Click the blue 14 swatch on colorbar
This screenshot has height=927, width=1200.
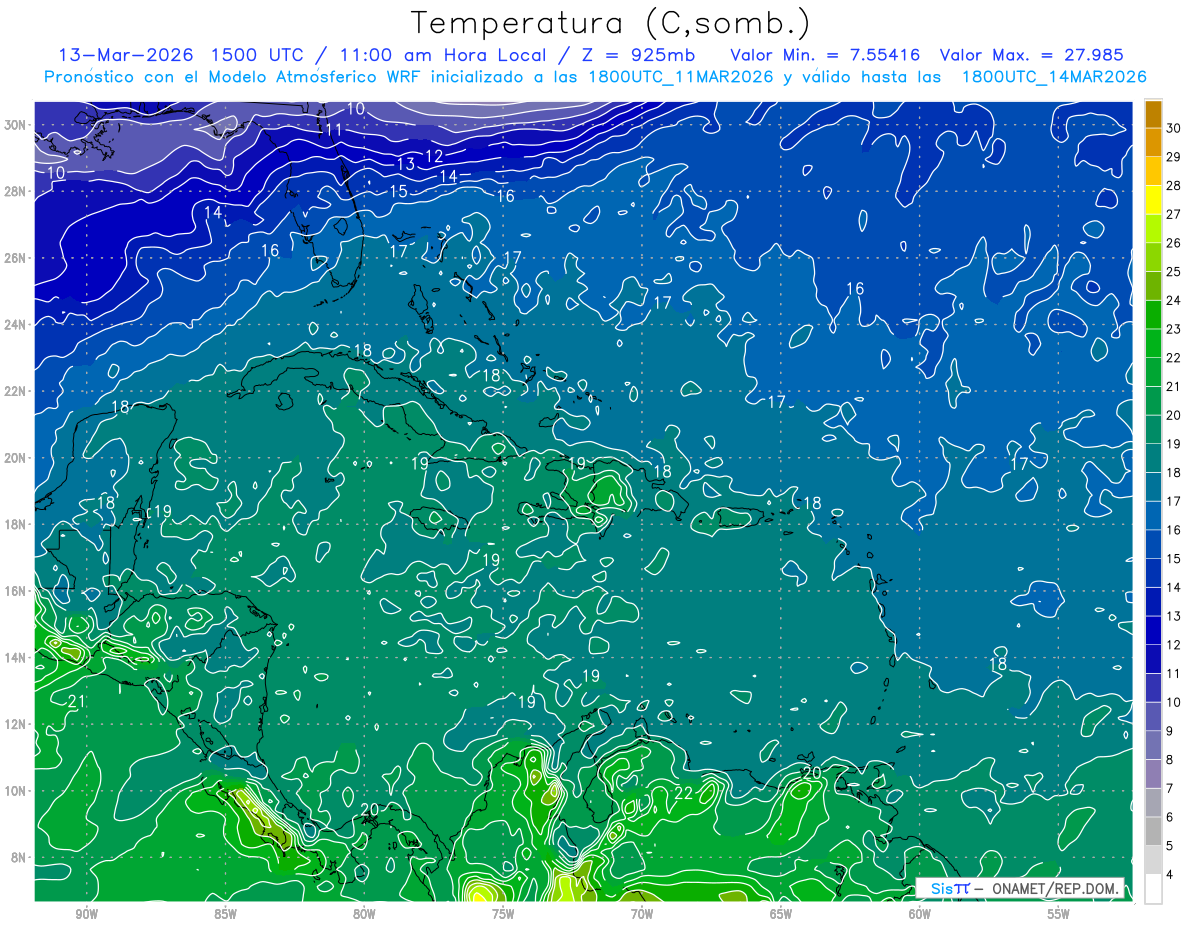(x=1153, y=573)
